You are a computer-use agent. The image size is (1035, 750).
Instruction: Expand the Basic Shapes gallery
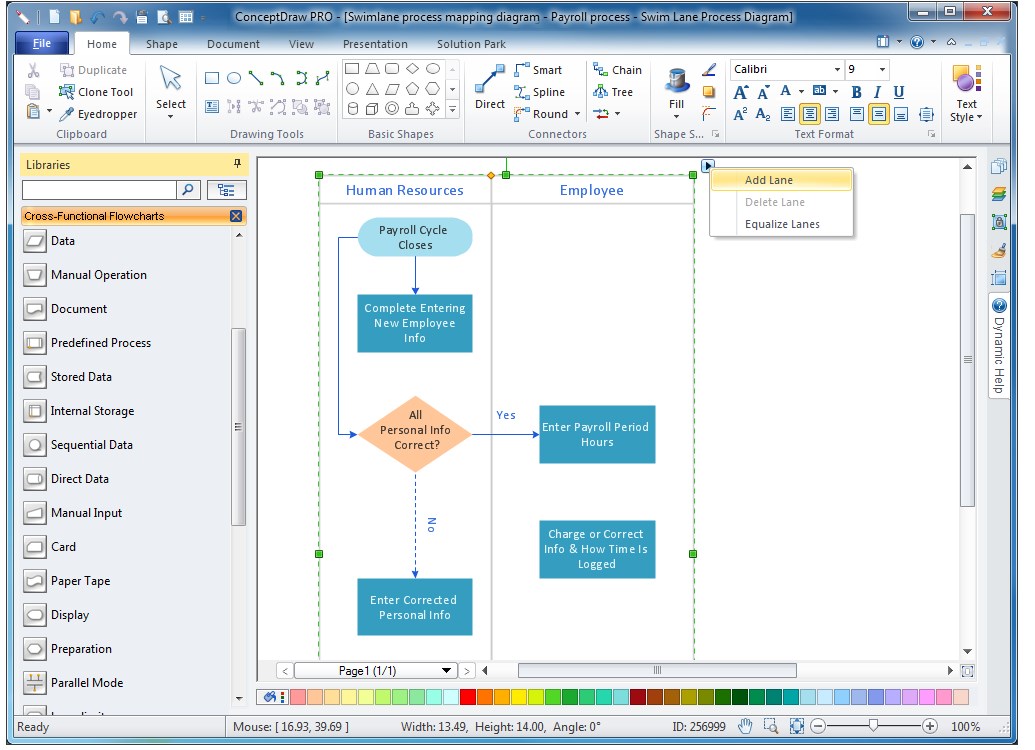(x=453, y=110)
